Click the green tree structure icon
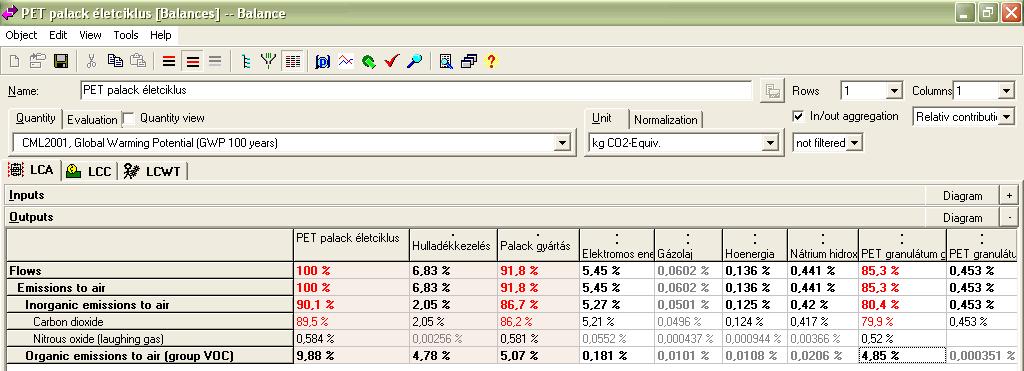The image size is (1024, 371). (246, 61)
